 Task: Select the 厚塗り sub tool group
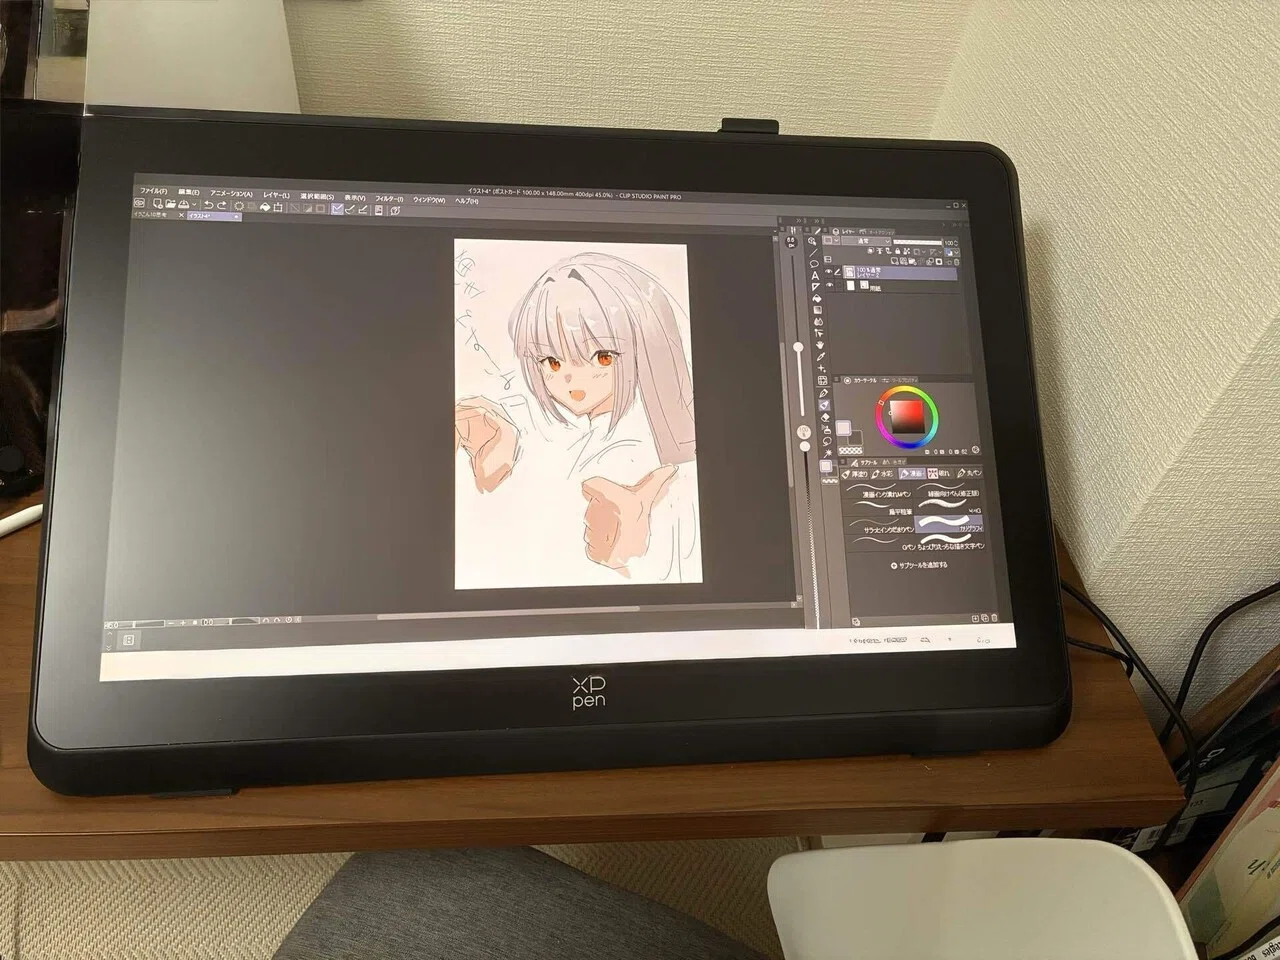(x=854, y=474)
